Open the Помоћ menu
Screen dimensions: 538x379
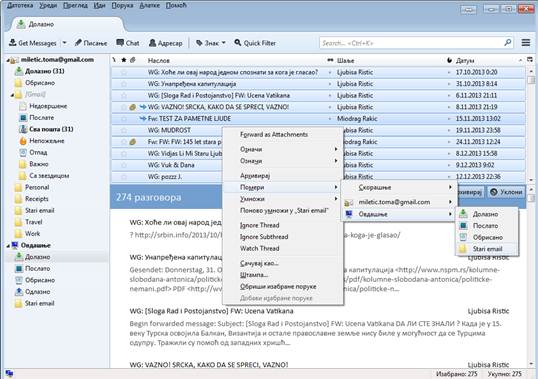[x=176, y=5]
